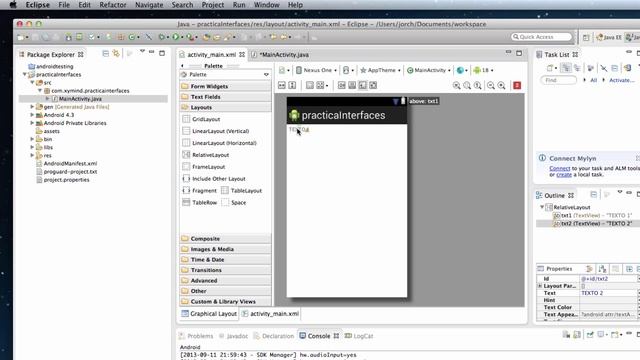Click the zoom to 100% icon
Image resolution: width=640 pixels, height=360 pixels.
(478, 85)
